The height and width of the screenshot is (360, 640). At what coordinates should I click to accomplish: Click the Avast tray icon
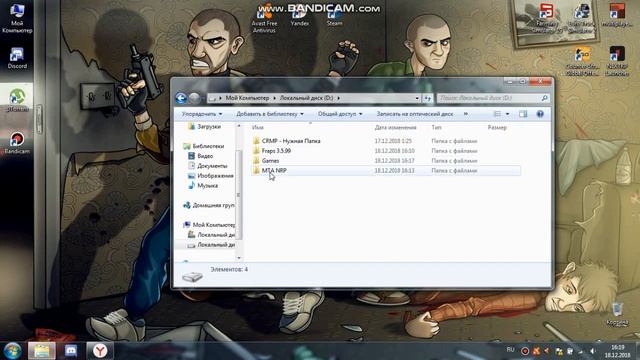pos(536,351)
